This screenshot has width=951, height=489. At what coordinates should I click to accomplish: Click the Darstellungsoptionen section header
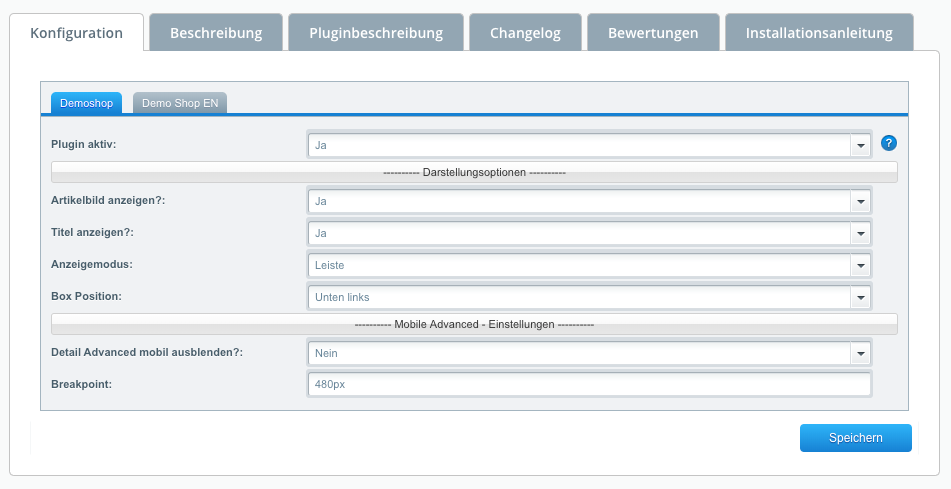click(474, 172)
